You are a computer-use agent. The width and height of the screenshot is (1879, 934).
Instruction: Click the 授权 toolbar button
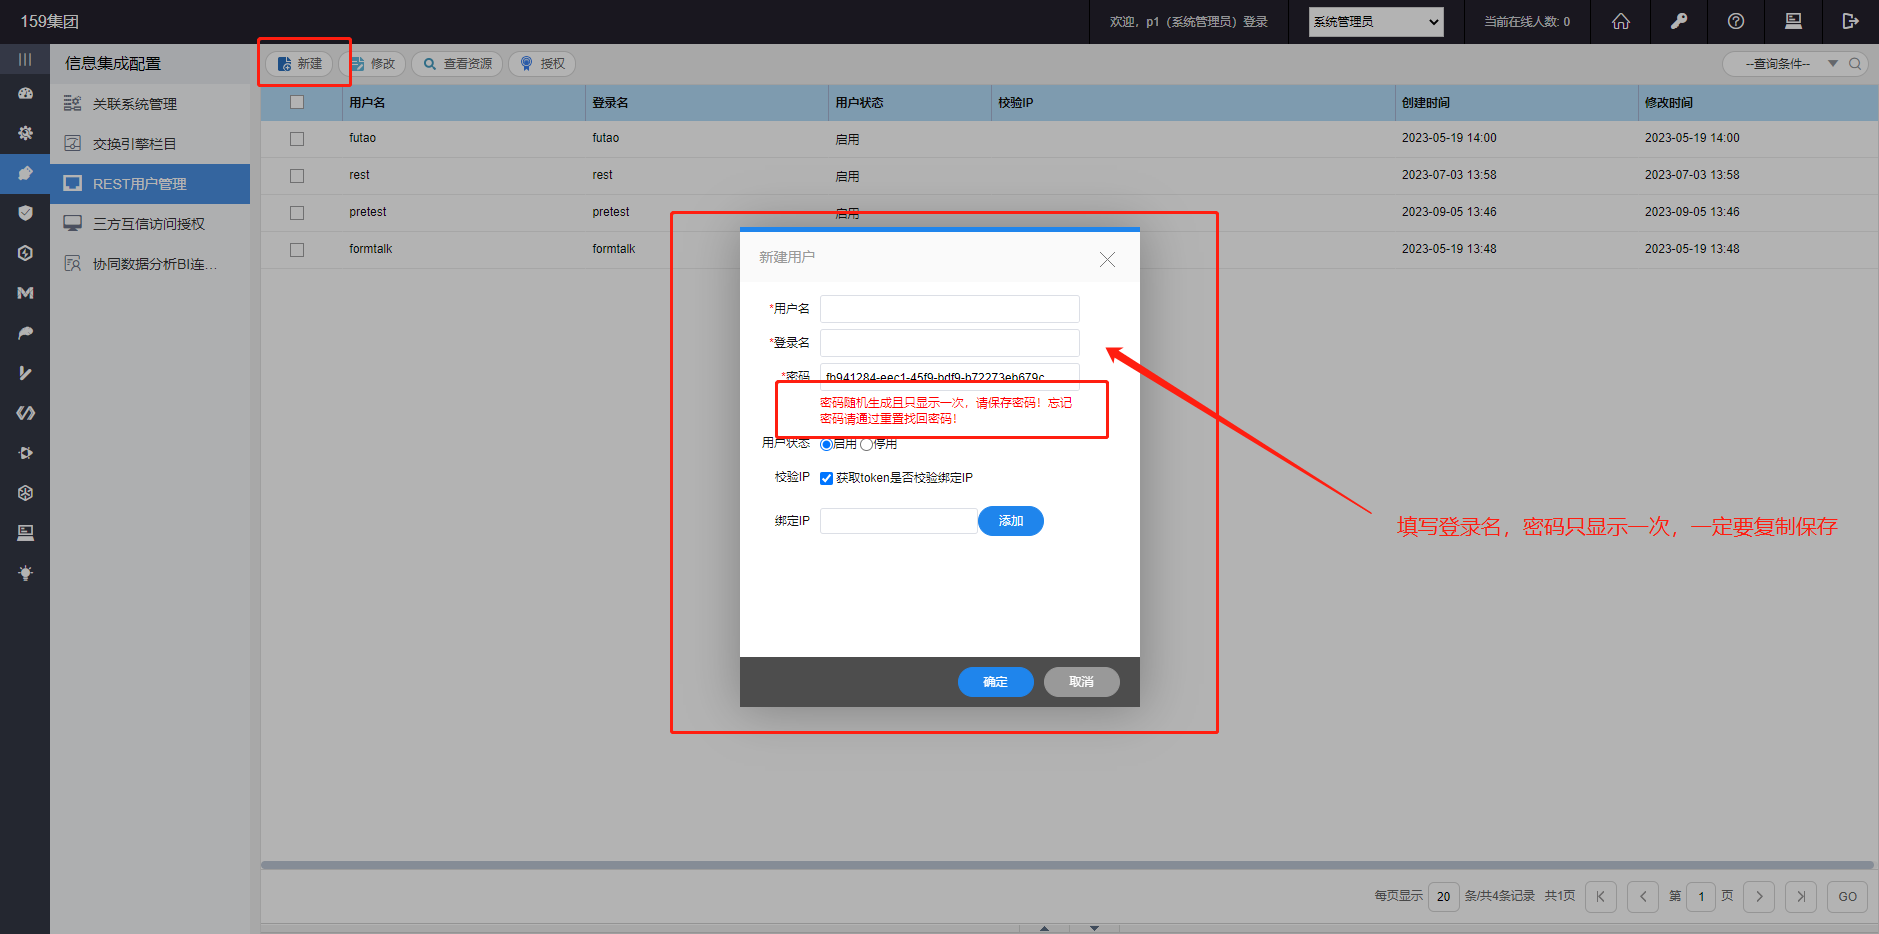click(542, 64)
